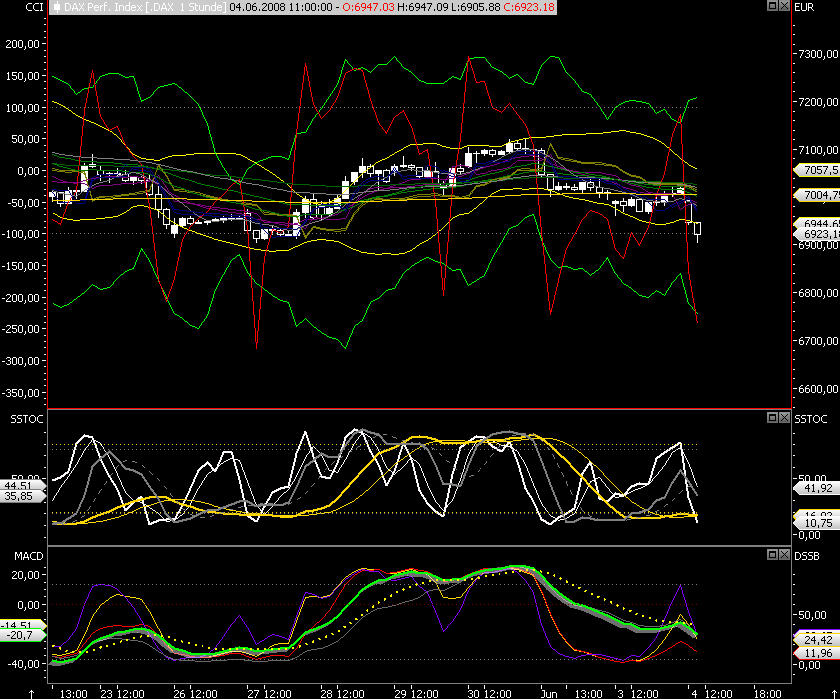The height and width of the screenshot is (699, 840).
Task: Maximize the MACD indicator panel
Action: click(x=771, y=554)
